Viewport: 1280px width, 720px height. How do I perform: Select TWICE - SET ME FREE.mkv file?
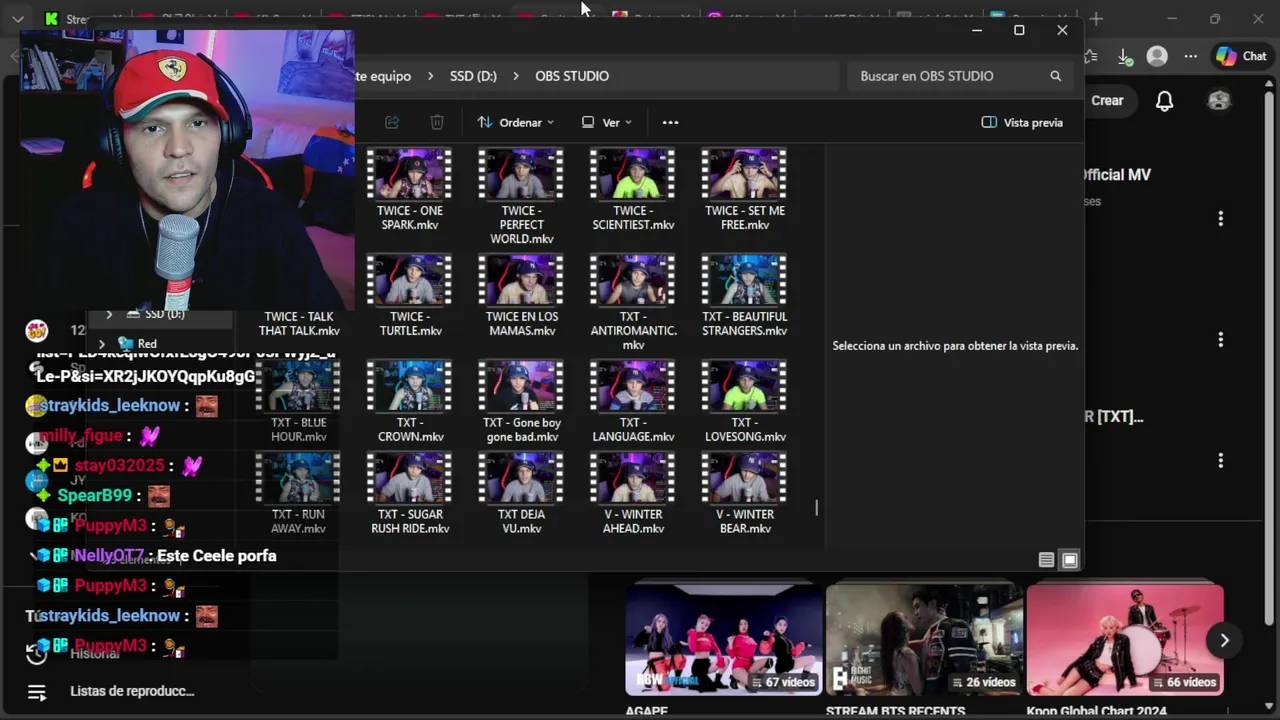click(x=744, y=190)
